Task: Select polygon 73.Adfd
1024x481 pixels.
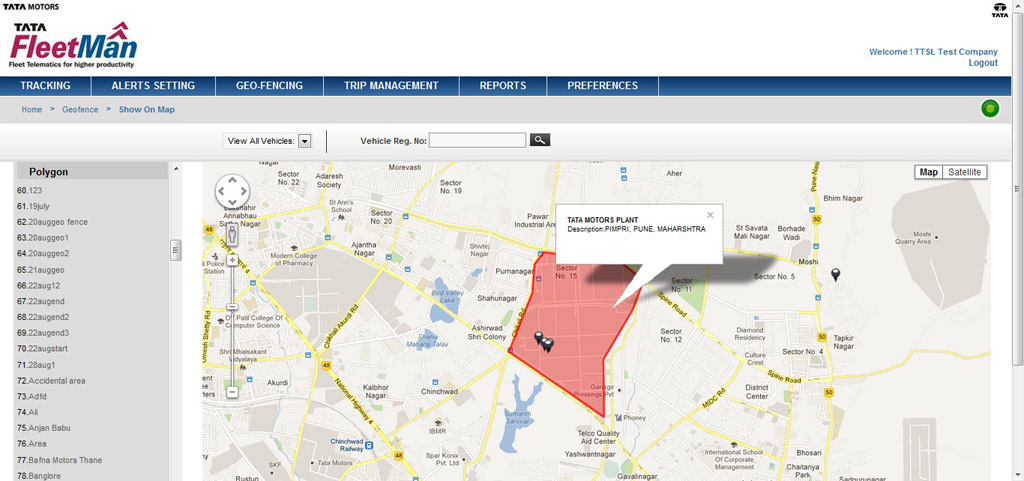Action: (31, 396)
